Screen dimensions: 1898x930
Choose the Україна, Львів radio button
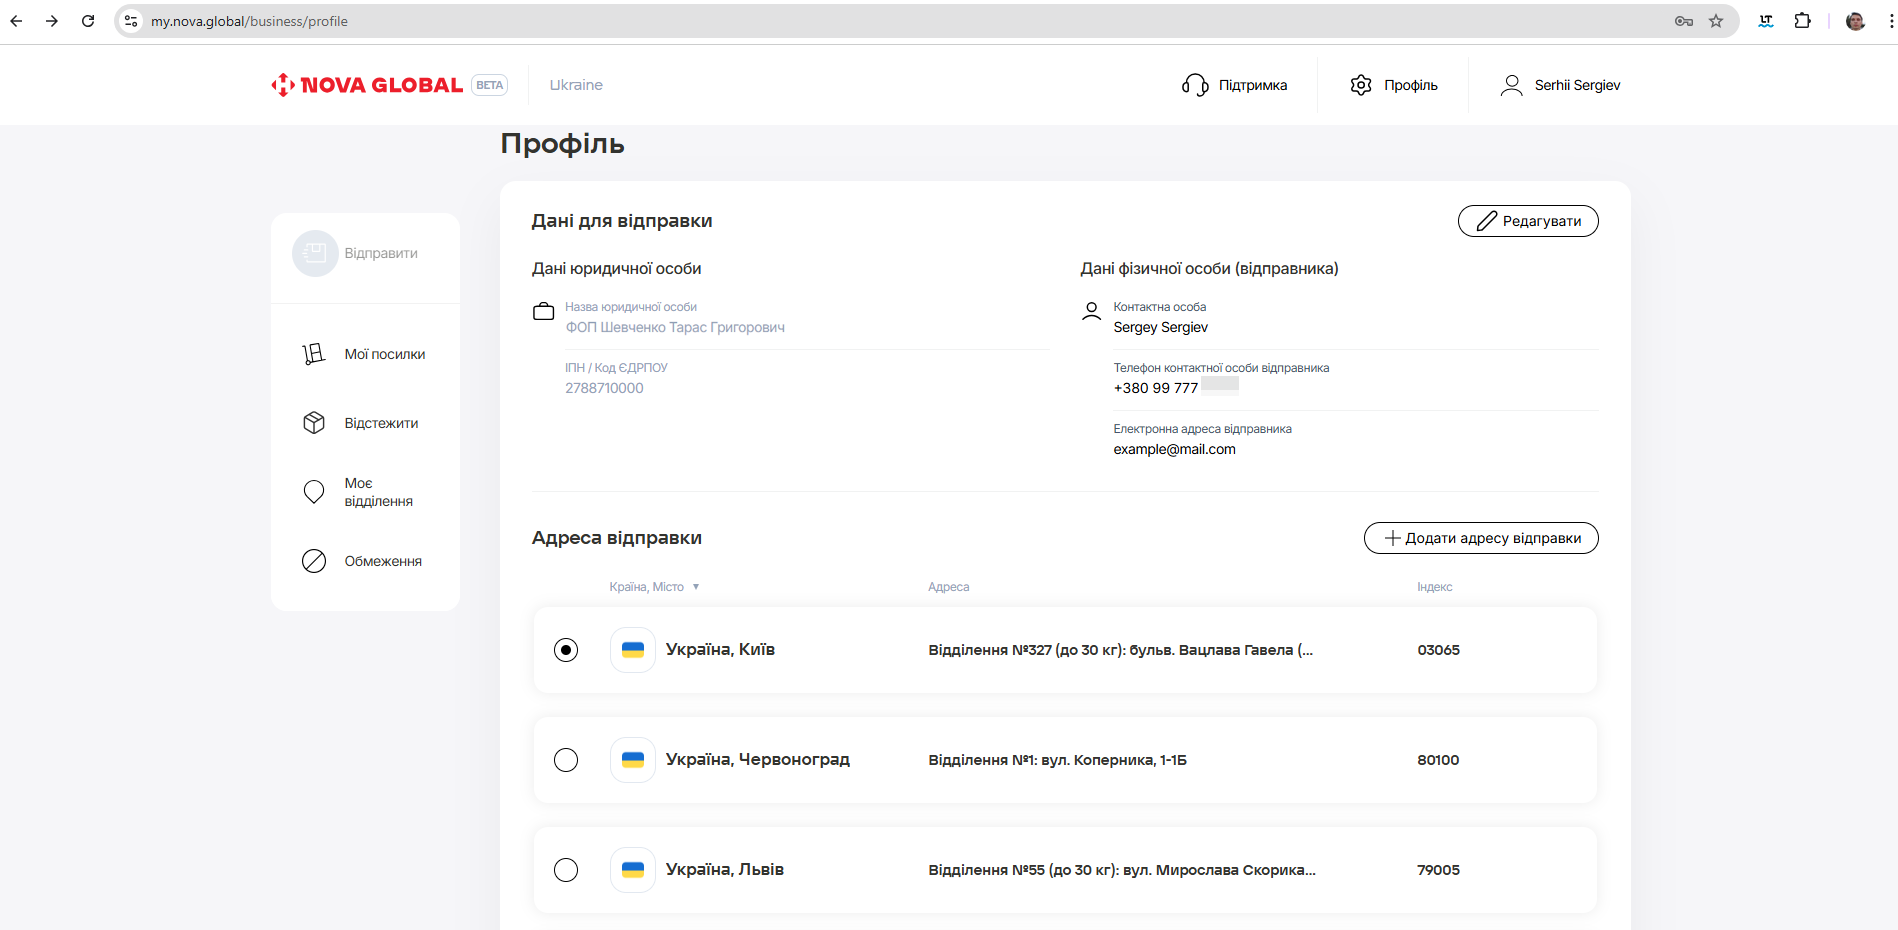point(566,870)
